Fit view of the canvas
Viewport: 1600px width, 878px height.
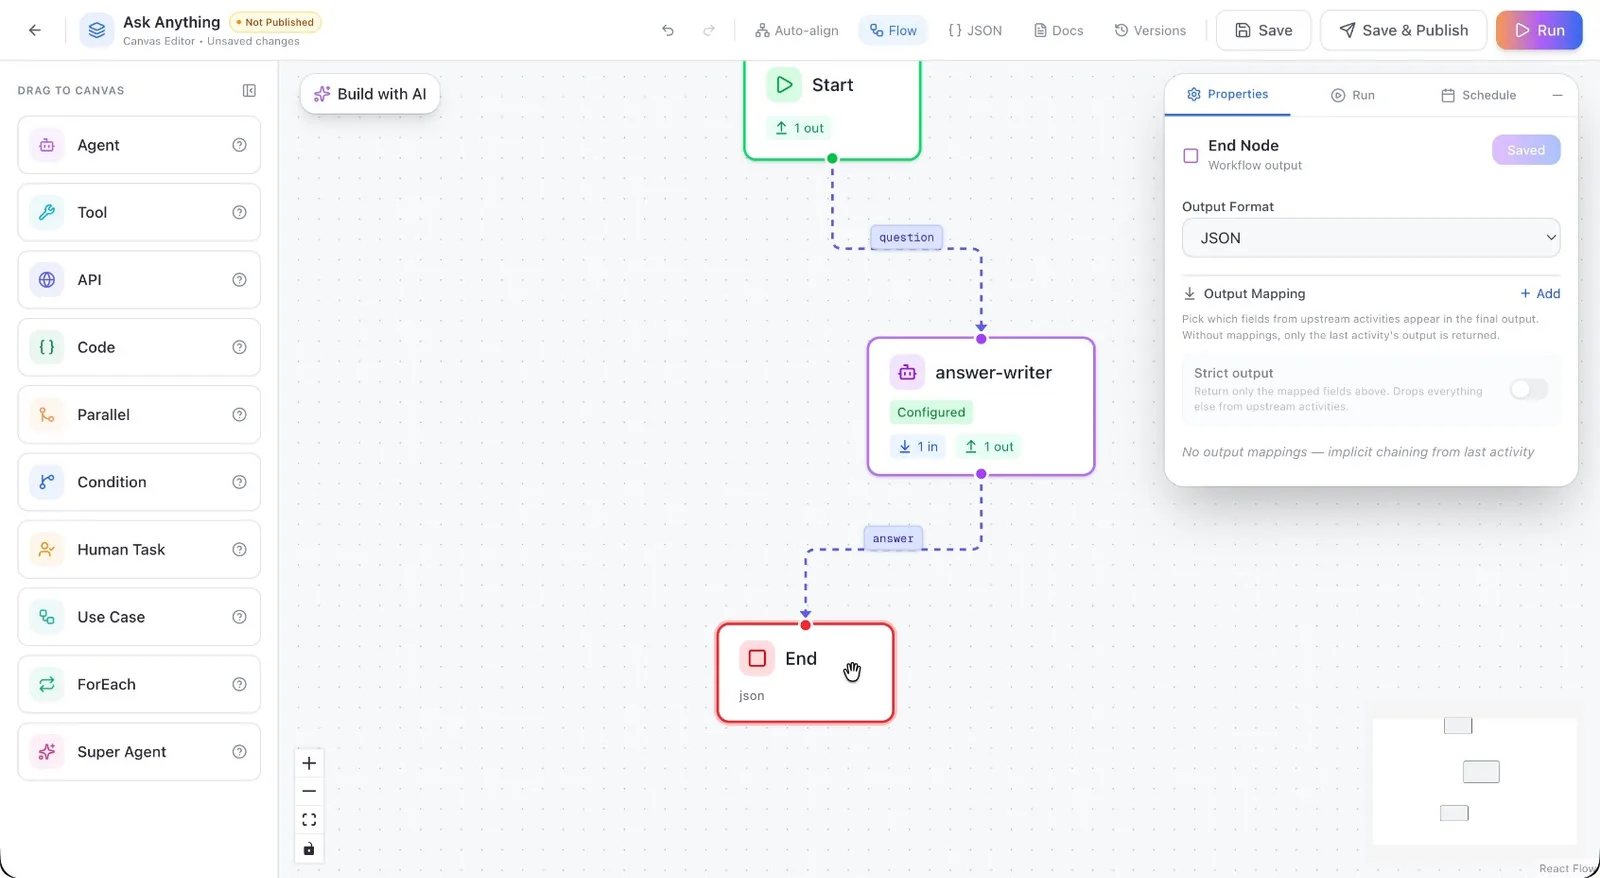(309, 820)
